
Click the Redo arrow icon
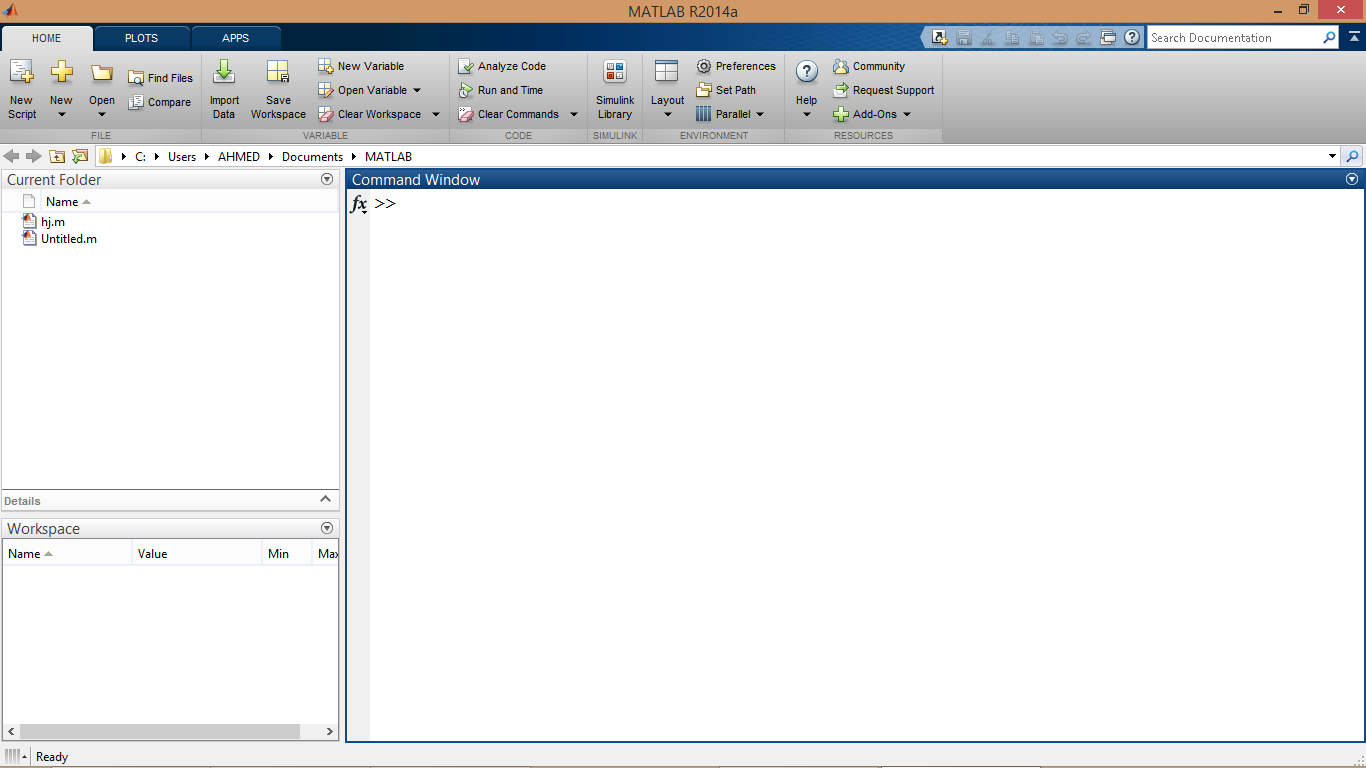(1084, 38)
